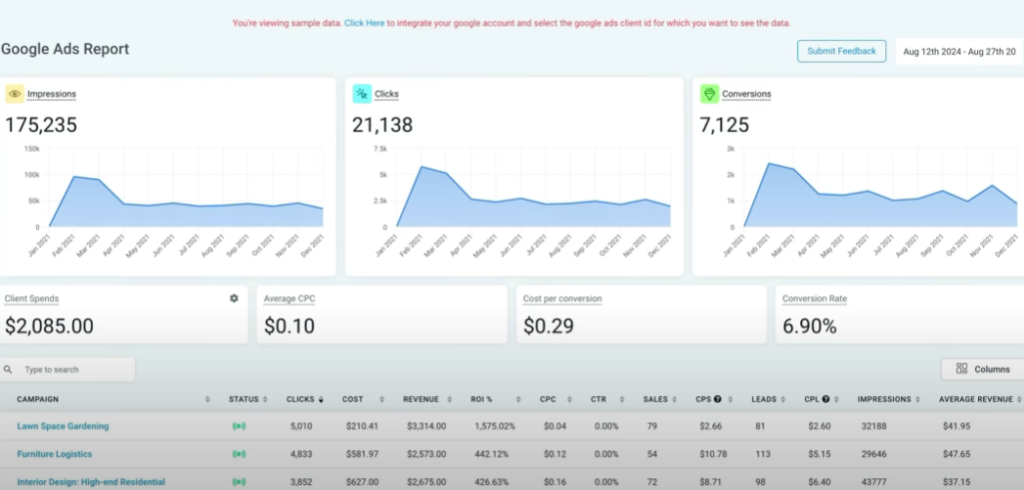Viewport: 1024px width, 490px height.
Task: Click the 7,125 conversions total
Action: pos(724,125)
